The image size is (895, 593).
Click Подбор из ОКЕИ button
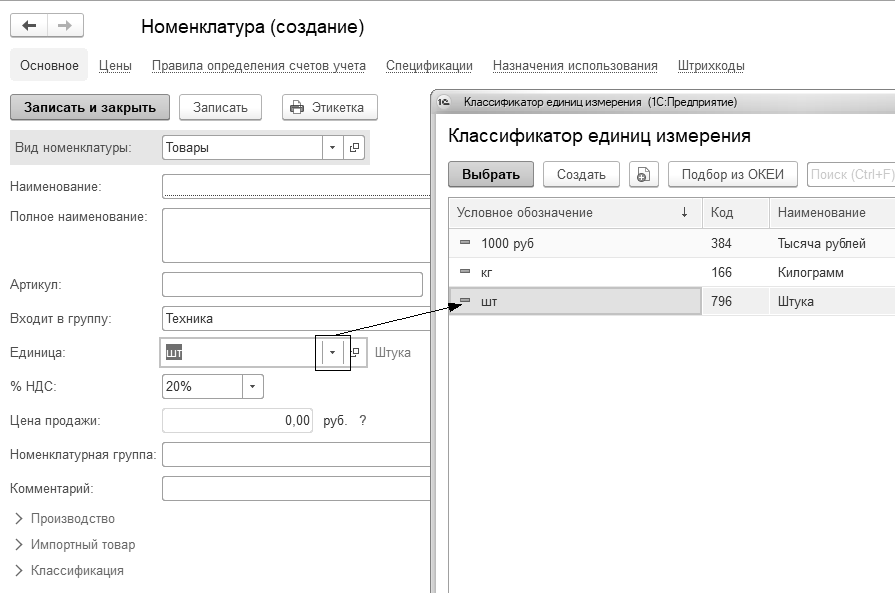click(x=732, y=175)
